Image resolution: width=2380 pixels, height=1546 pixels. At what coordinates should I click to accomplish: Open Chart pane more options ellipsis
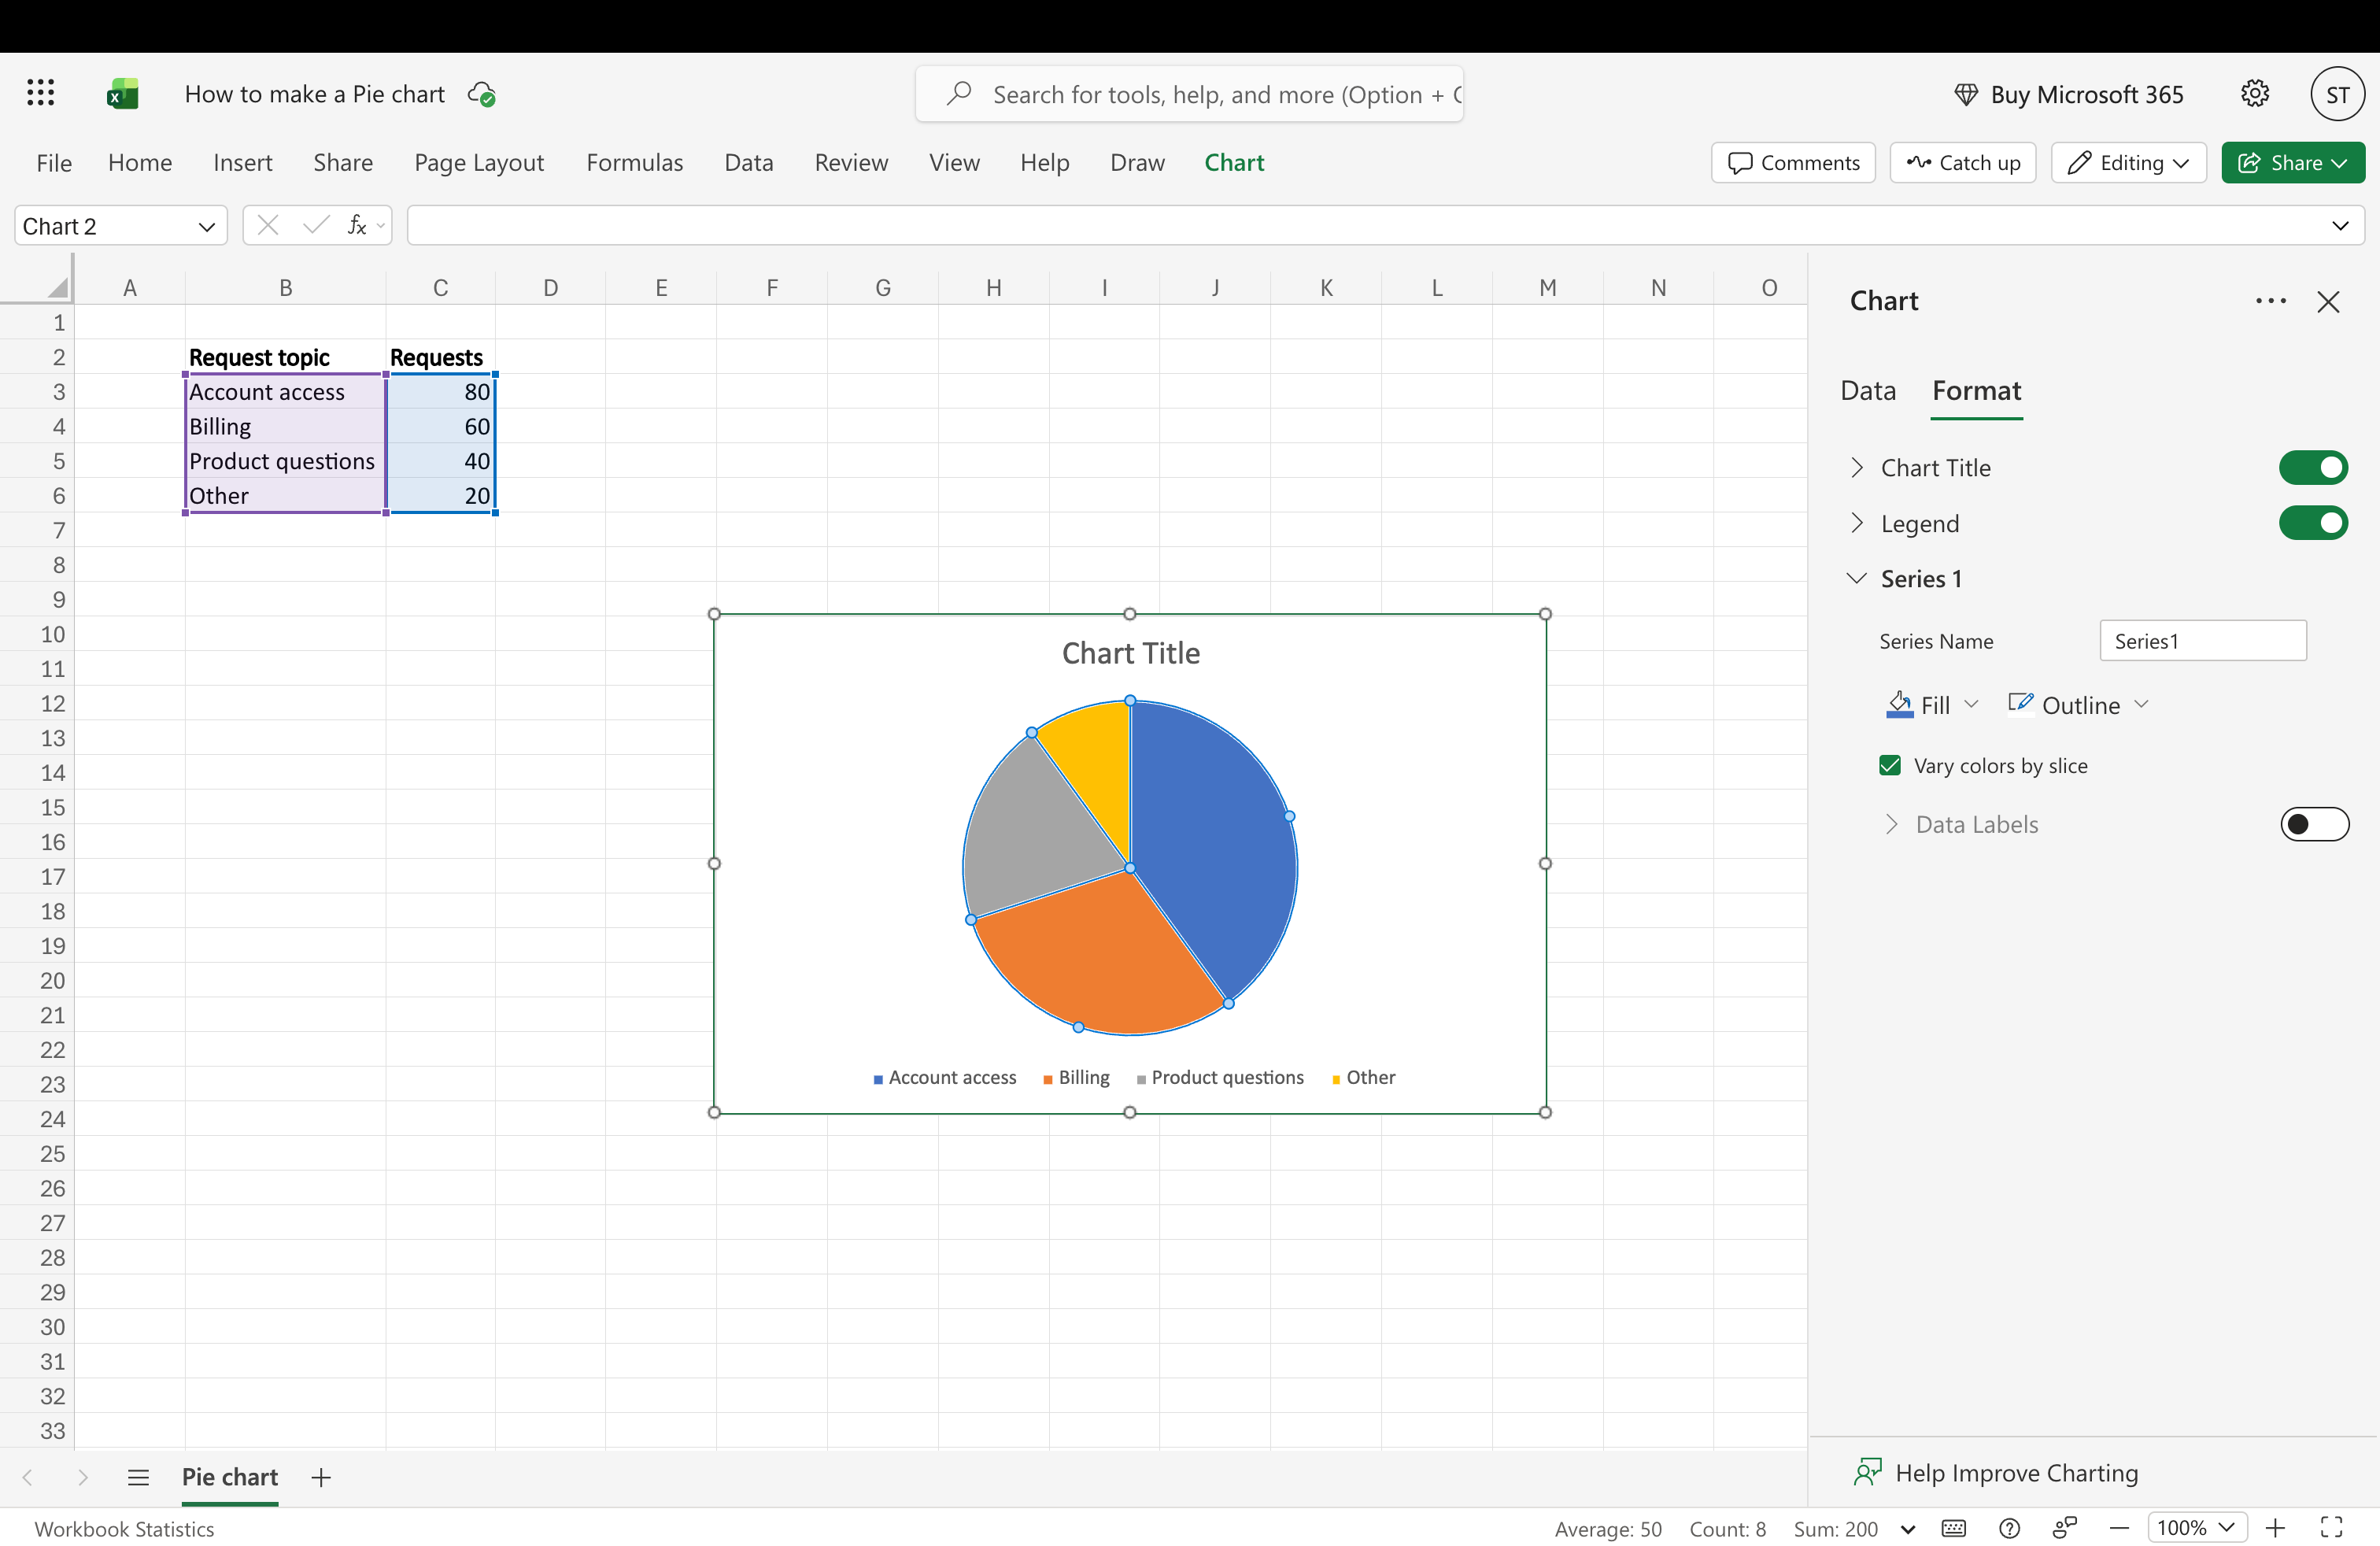[2271, 301]
